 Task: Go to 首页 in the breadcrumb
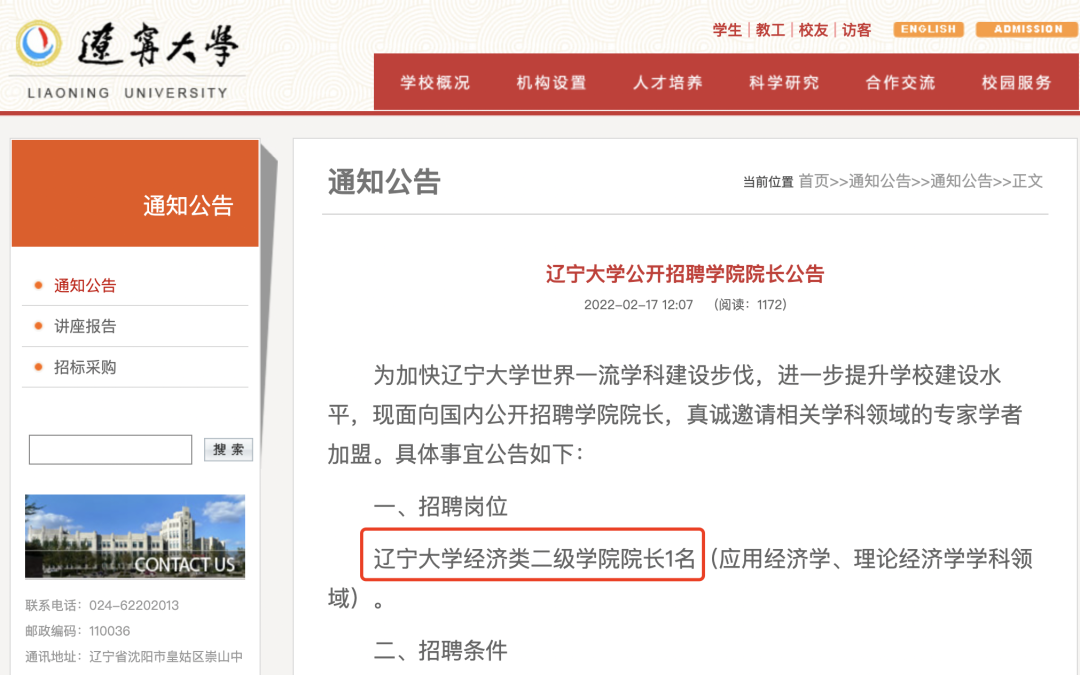pos(813,181)
